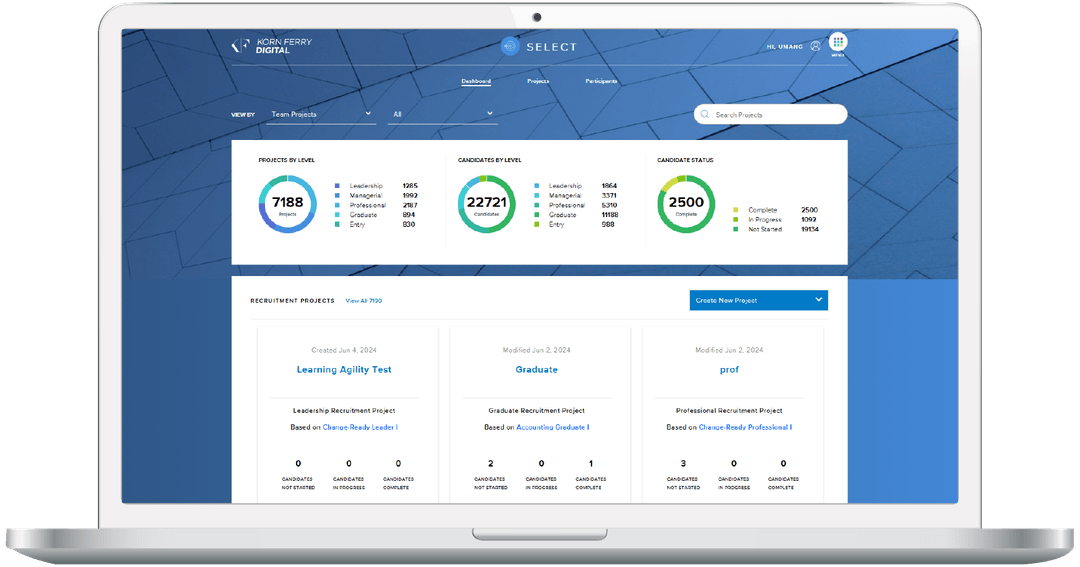Click the Korn Ferry Digital logo
Screen dimensions: 1080x567
pos(271,45)
